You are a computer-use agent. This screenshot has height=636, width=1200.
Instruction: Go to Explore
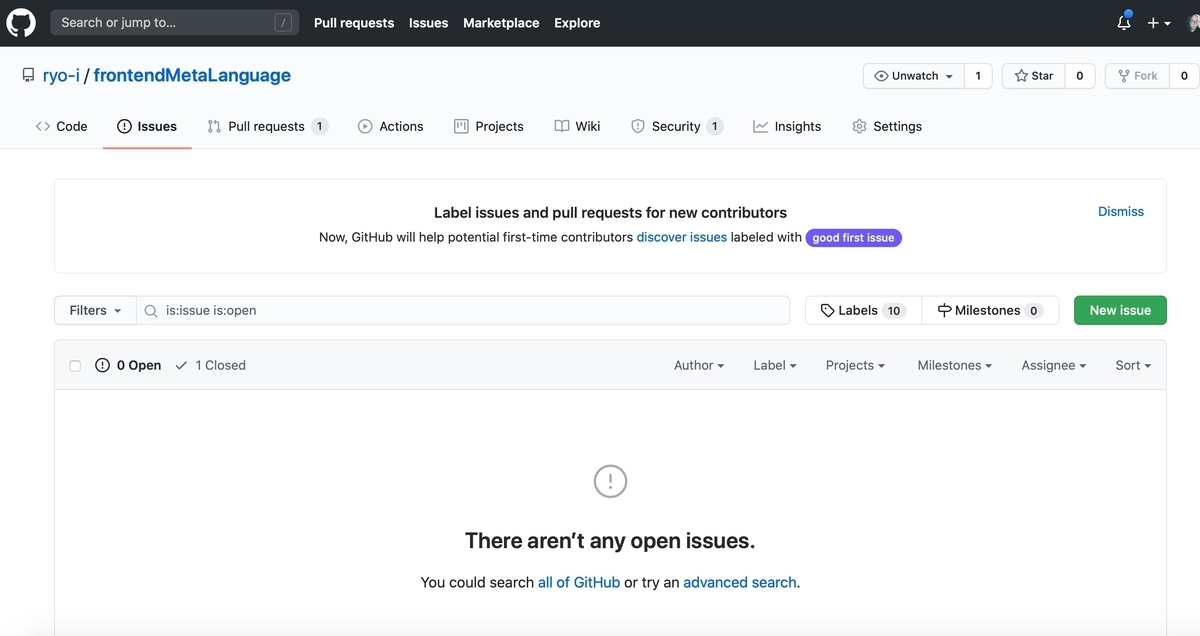click(x=577, y=22)
